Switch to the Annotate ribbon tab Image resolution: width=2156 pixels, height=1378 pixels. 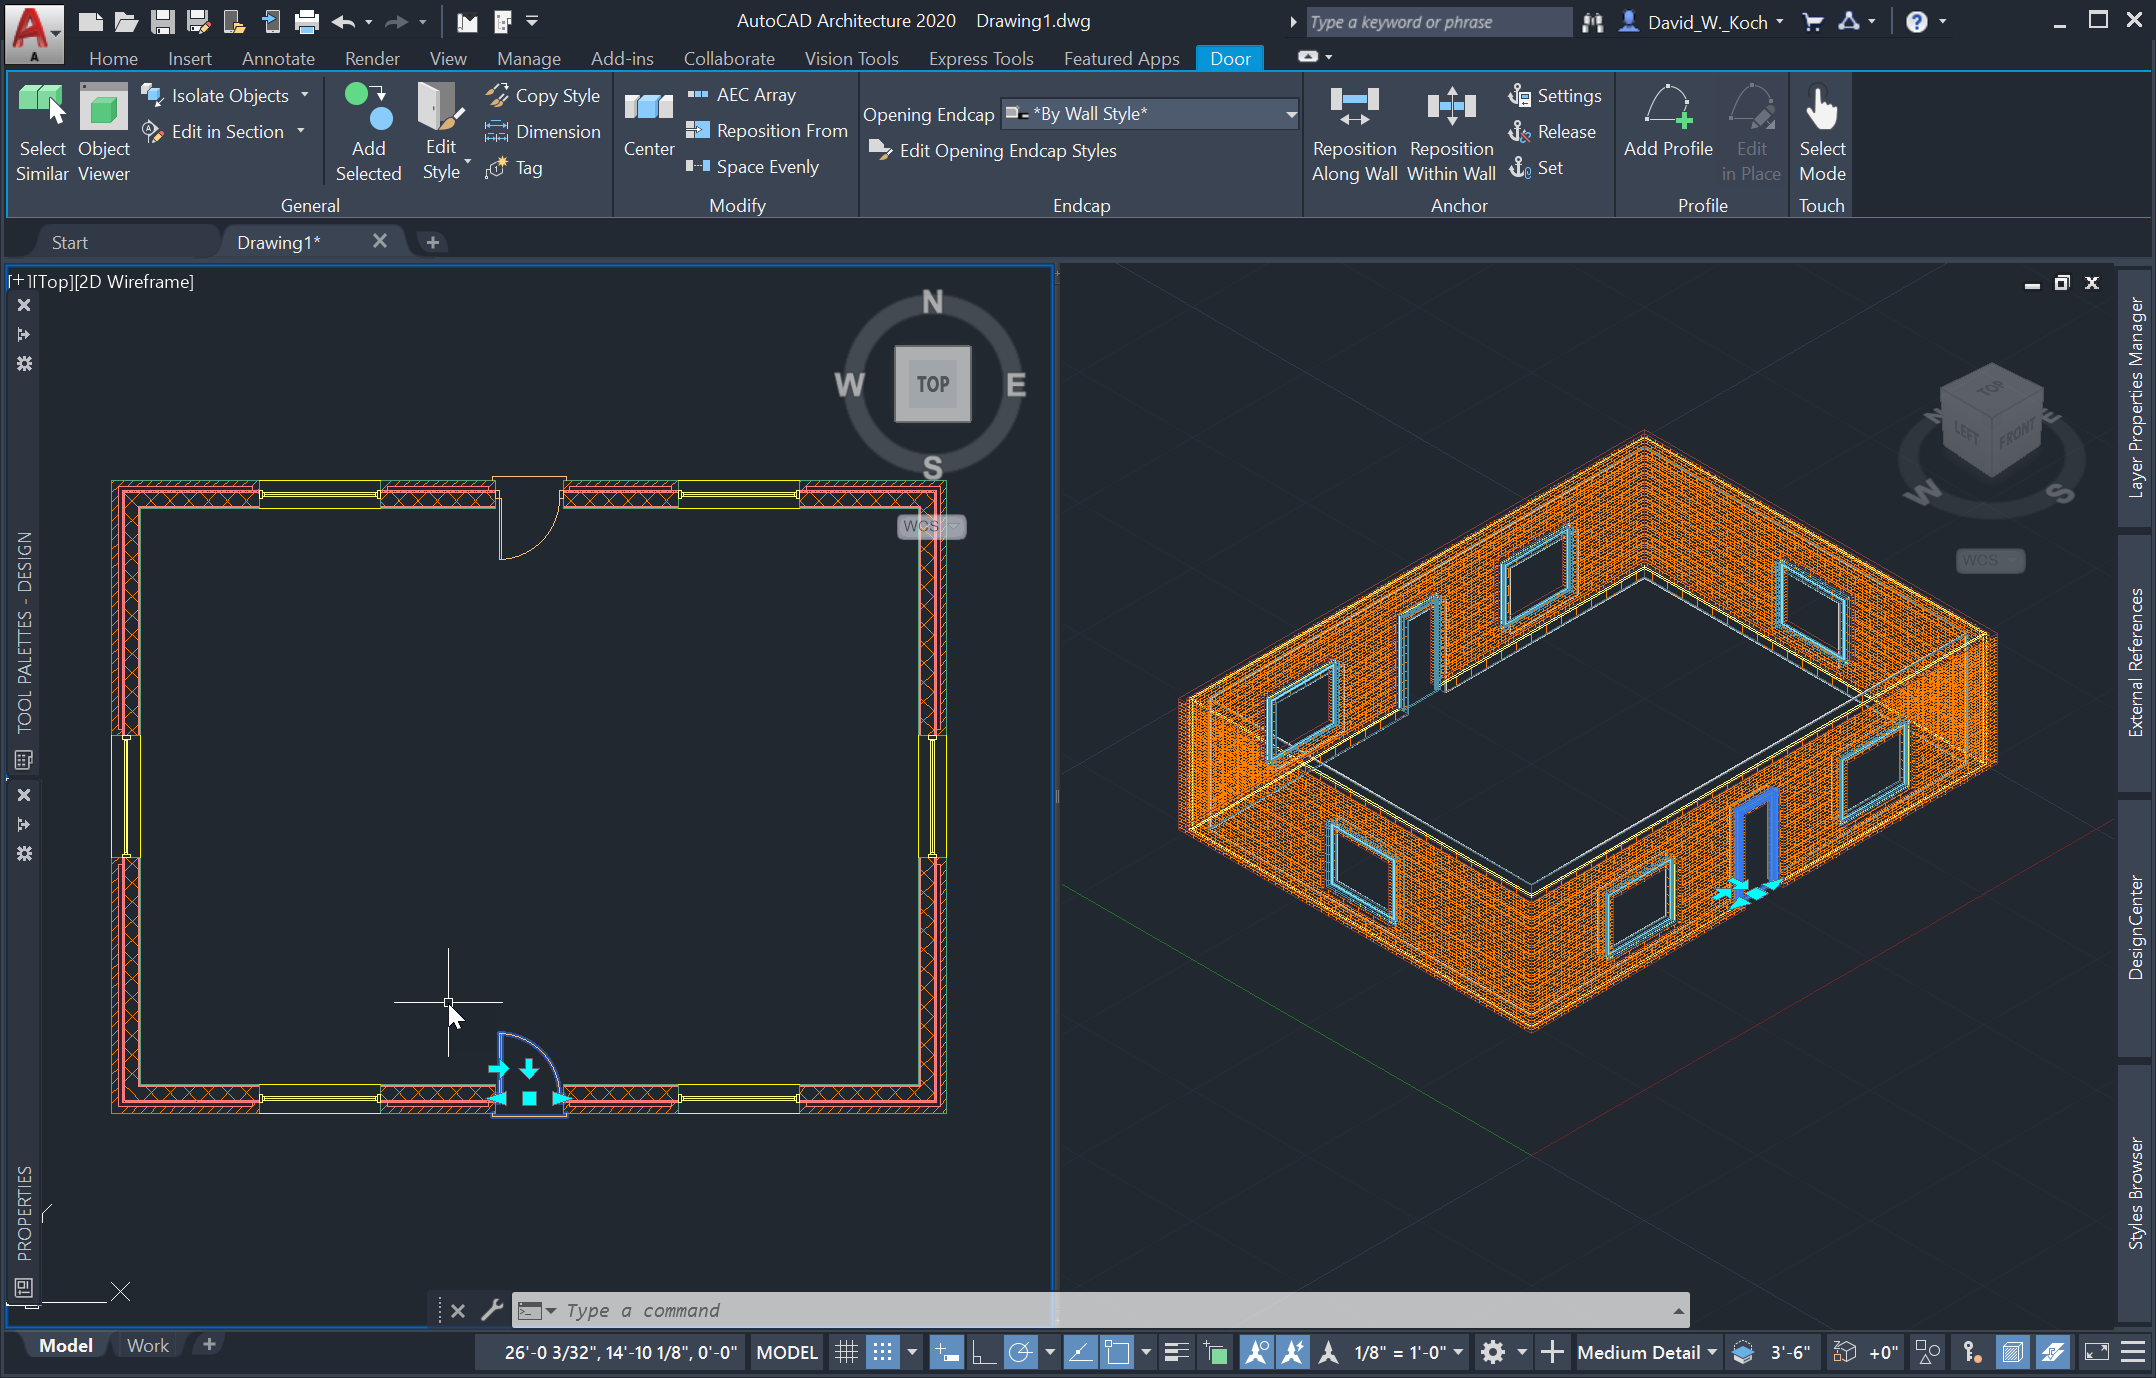coord(278,58)
